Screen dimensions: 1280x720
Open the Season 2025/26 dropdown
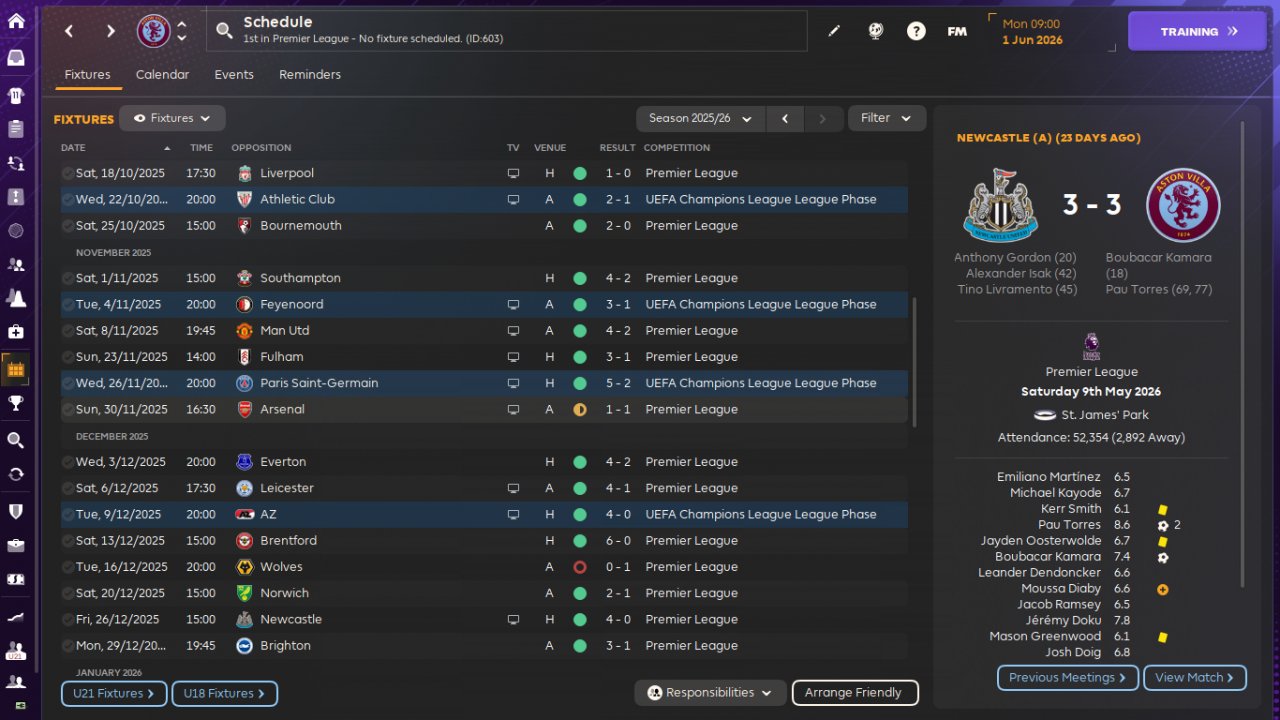[x=701, y=118]
